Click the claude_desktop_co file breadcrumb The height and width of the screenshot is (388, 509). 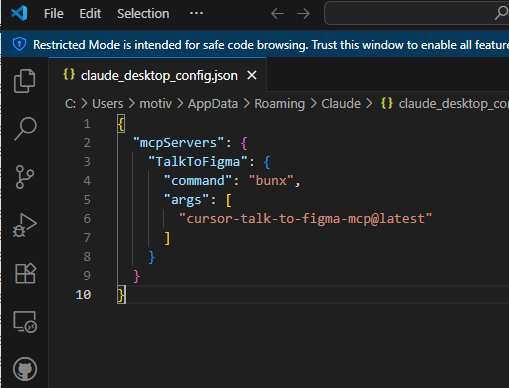(445, 104)
